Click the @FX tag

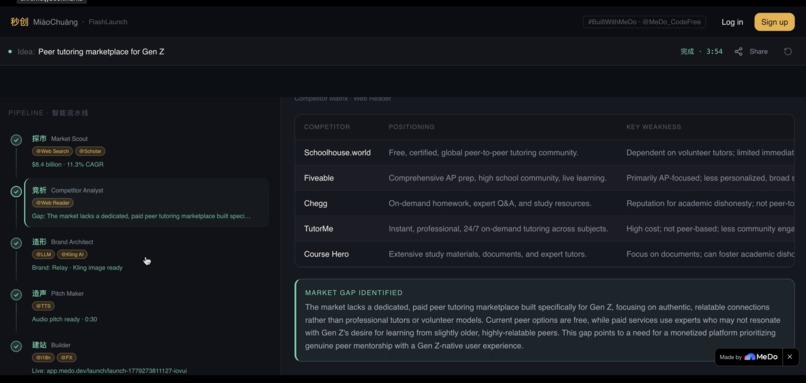66,357
